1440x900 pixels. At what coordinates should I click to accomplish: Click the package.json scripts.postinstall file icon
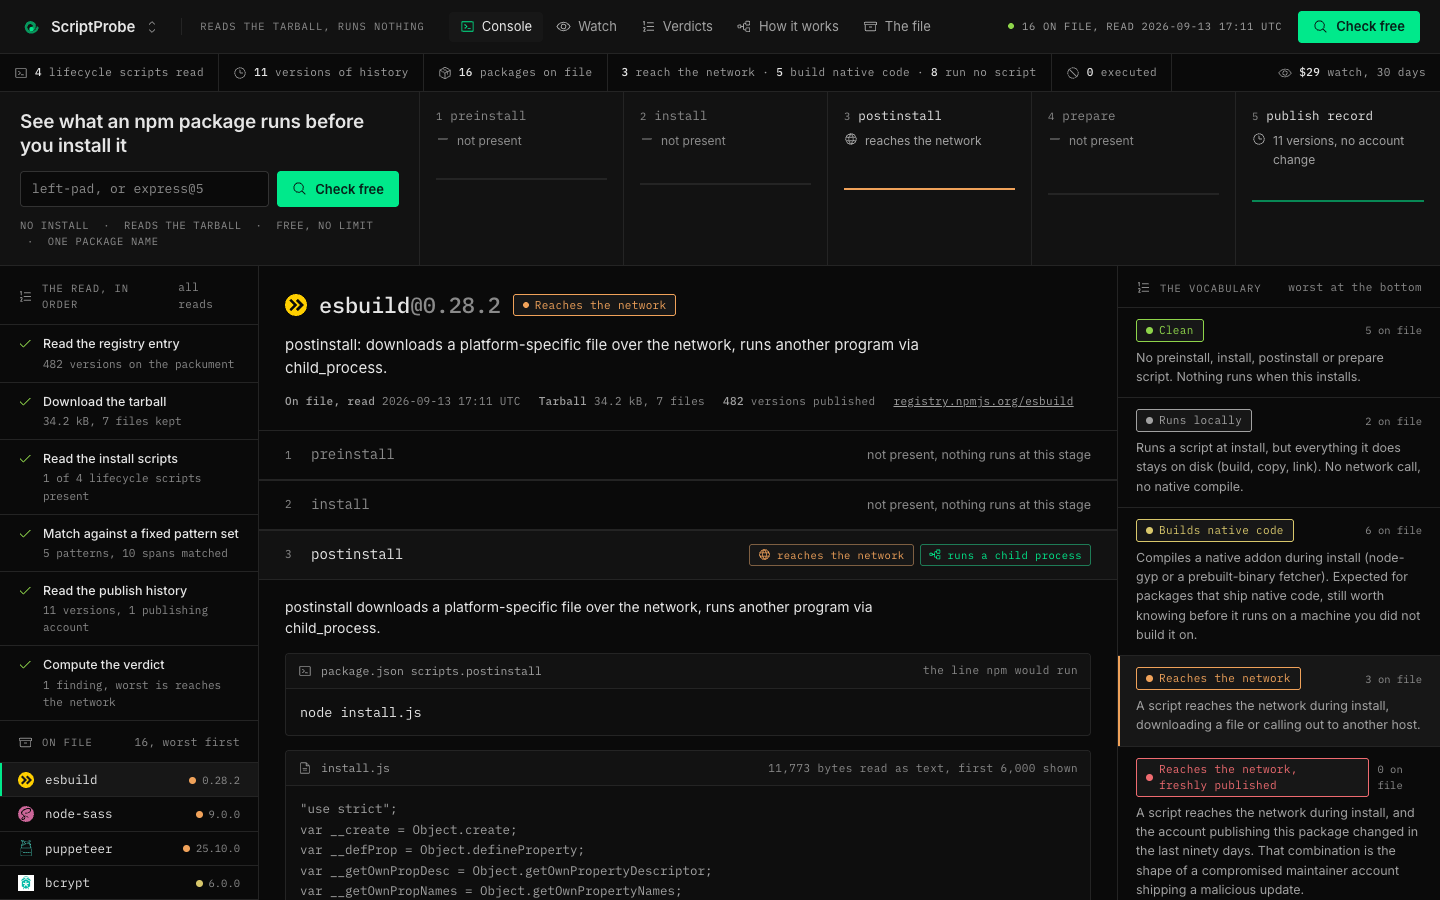click(x=305, y=671)
